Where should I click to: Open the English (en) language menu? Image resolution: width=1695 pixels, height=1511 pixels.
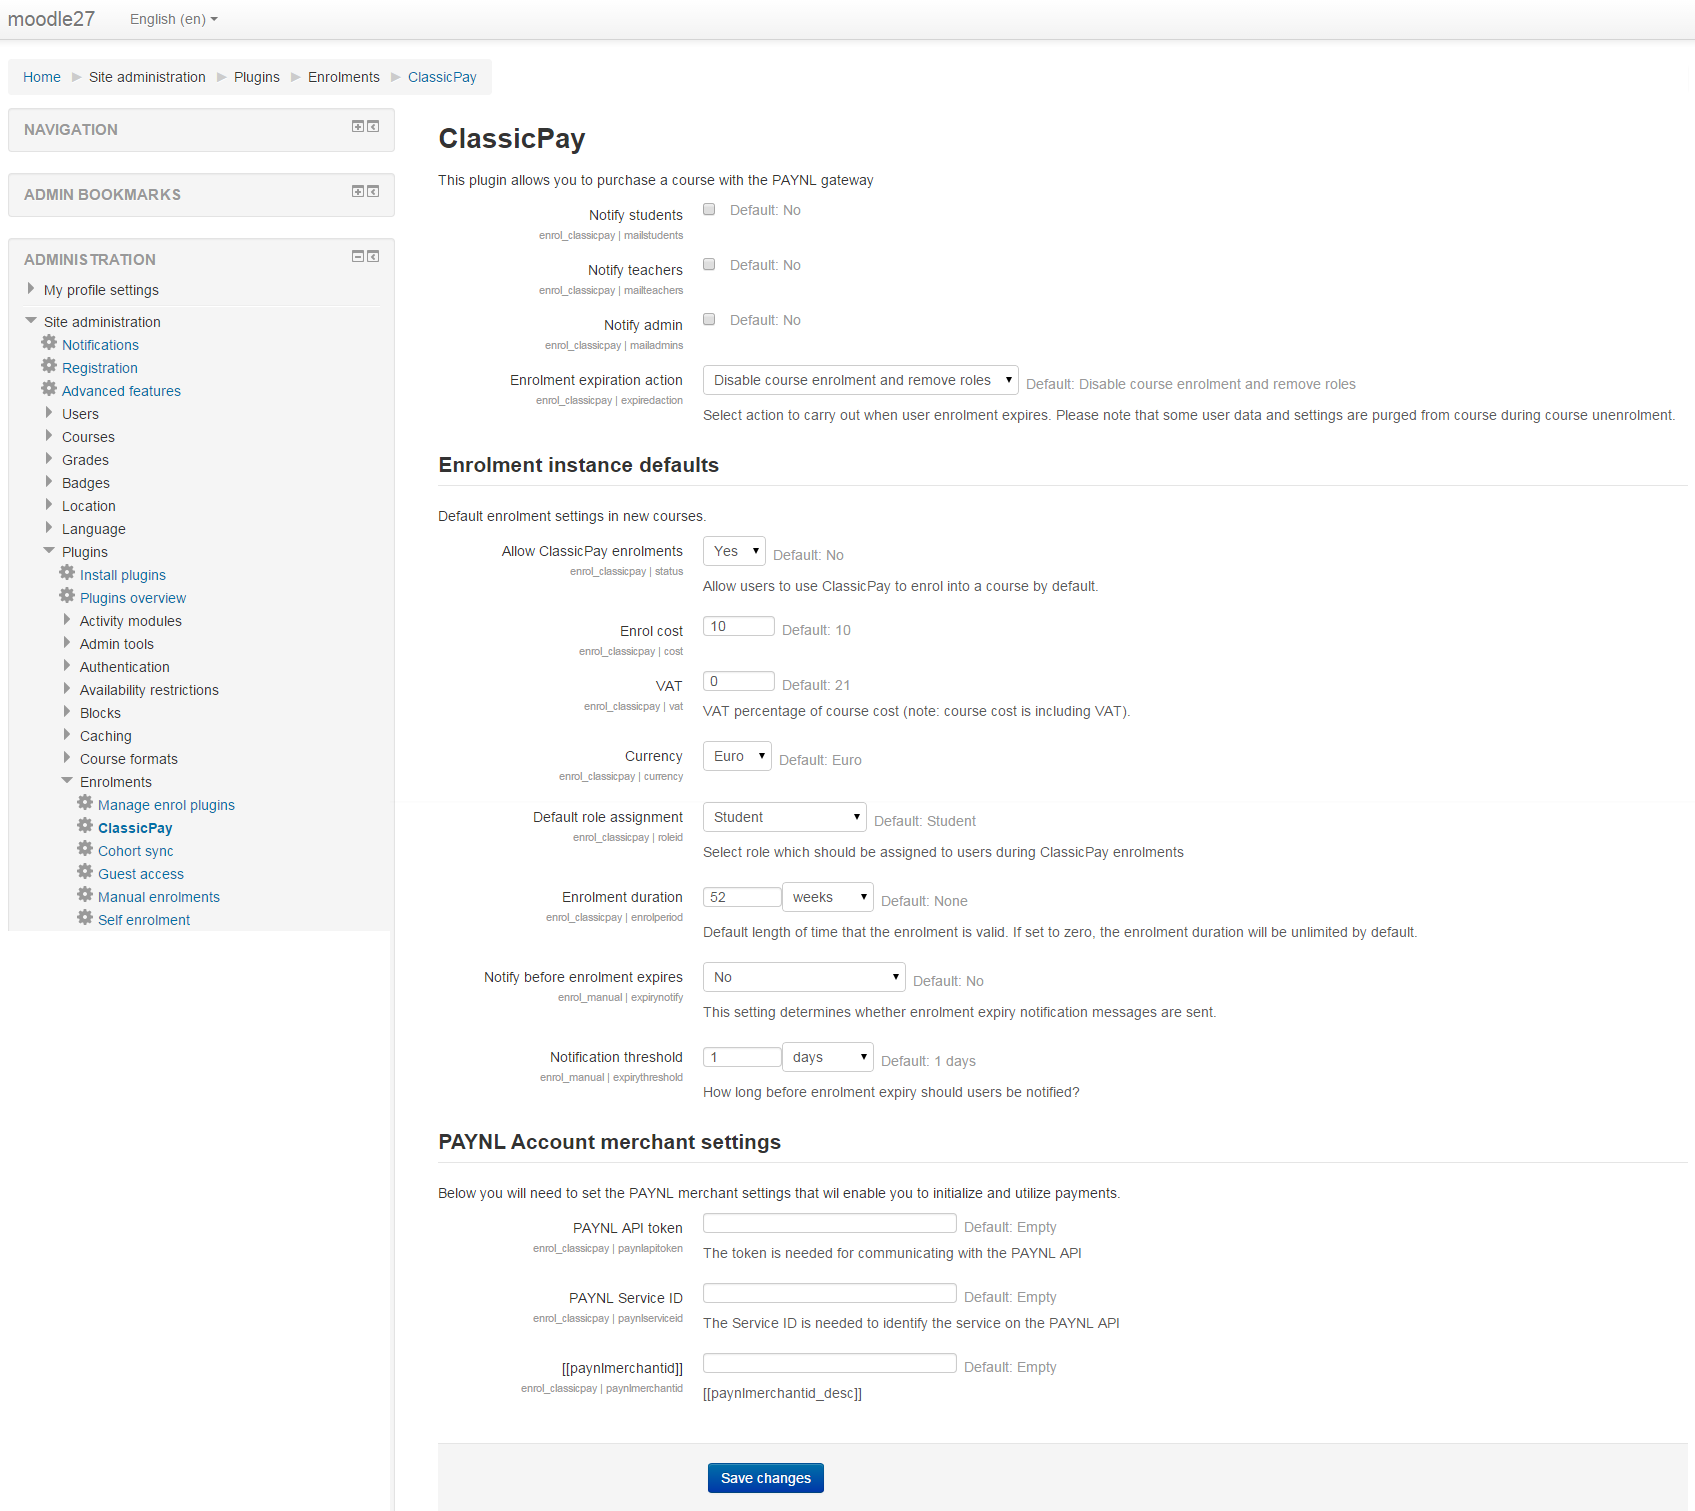point(173,19)
